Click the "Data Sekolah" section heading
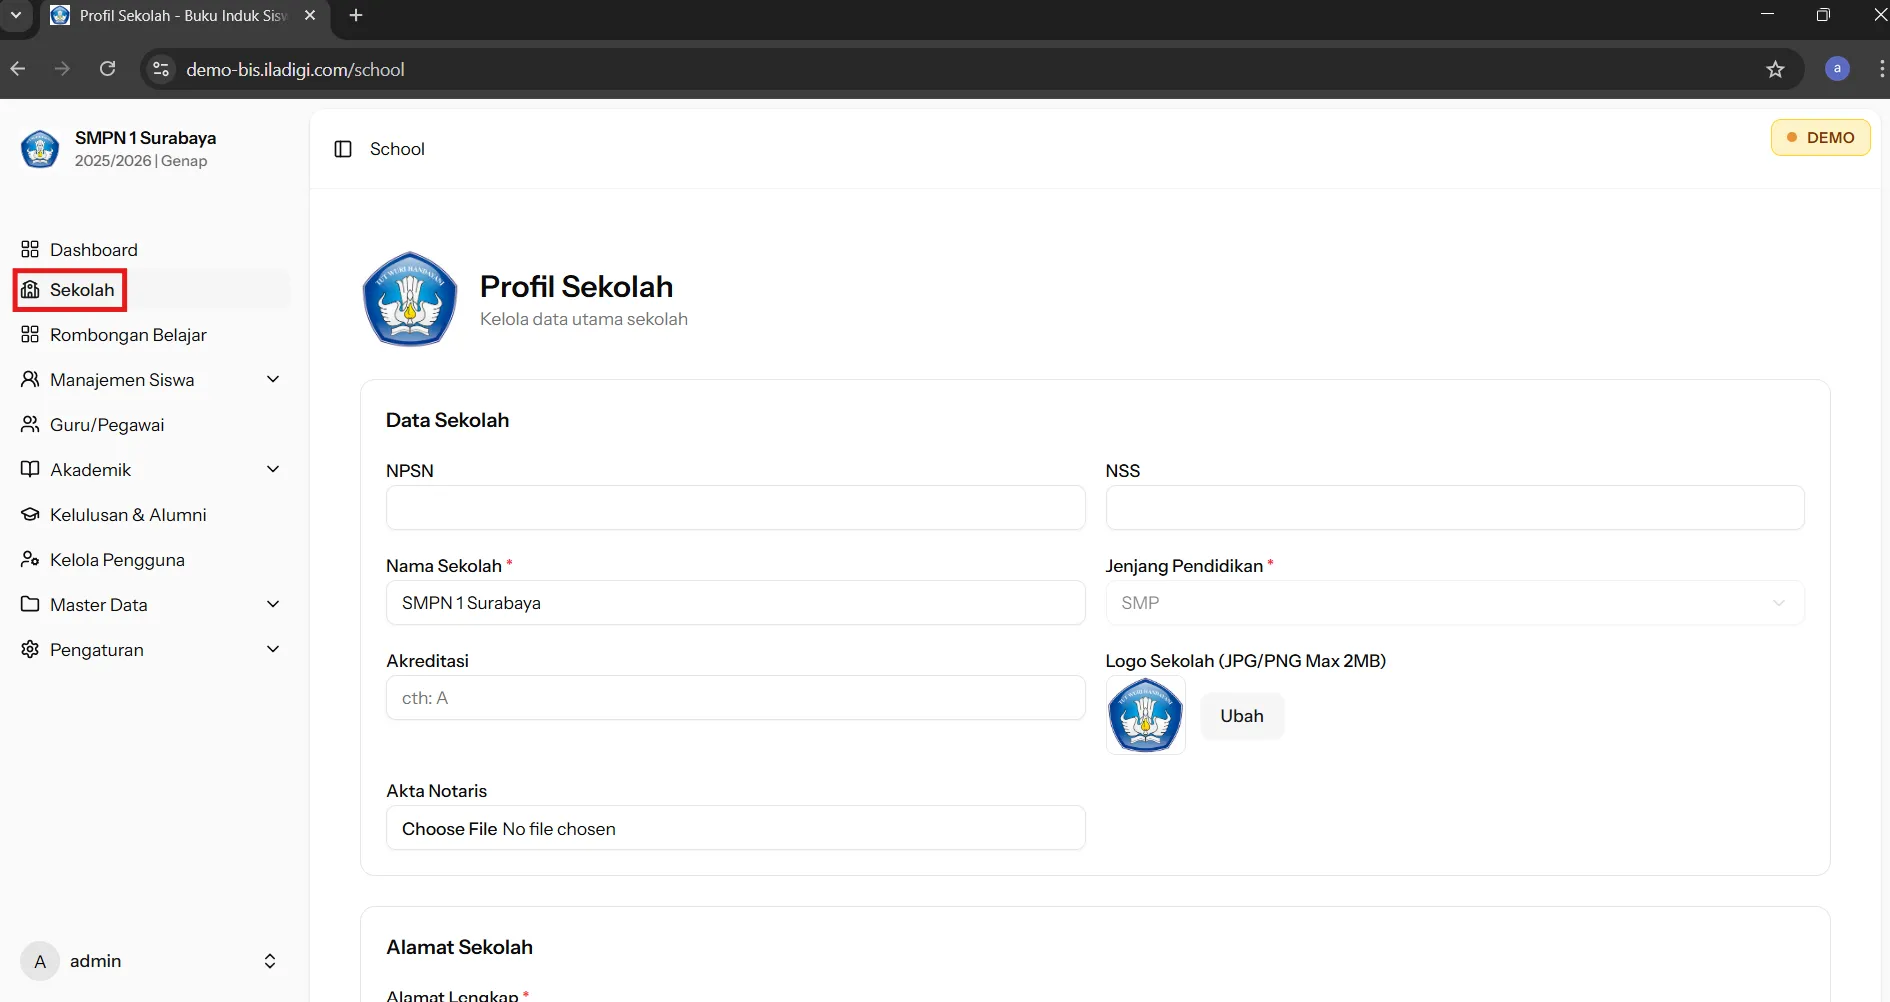Viewport: 1890px width, 1002px height. coord(447,421)
